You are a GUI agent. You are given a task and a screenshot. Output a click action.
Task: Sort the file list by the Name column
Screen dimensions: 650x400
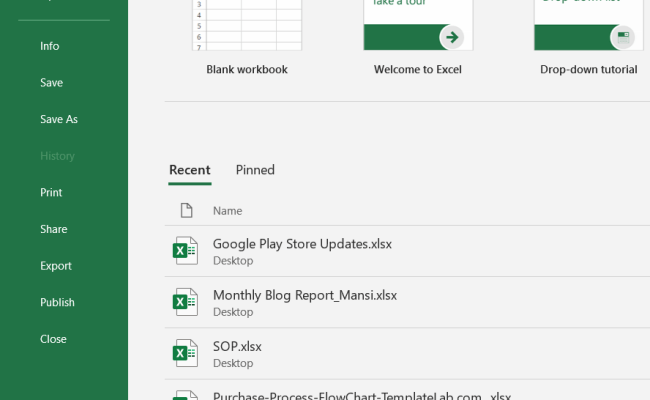[228, 211]
